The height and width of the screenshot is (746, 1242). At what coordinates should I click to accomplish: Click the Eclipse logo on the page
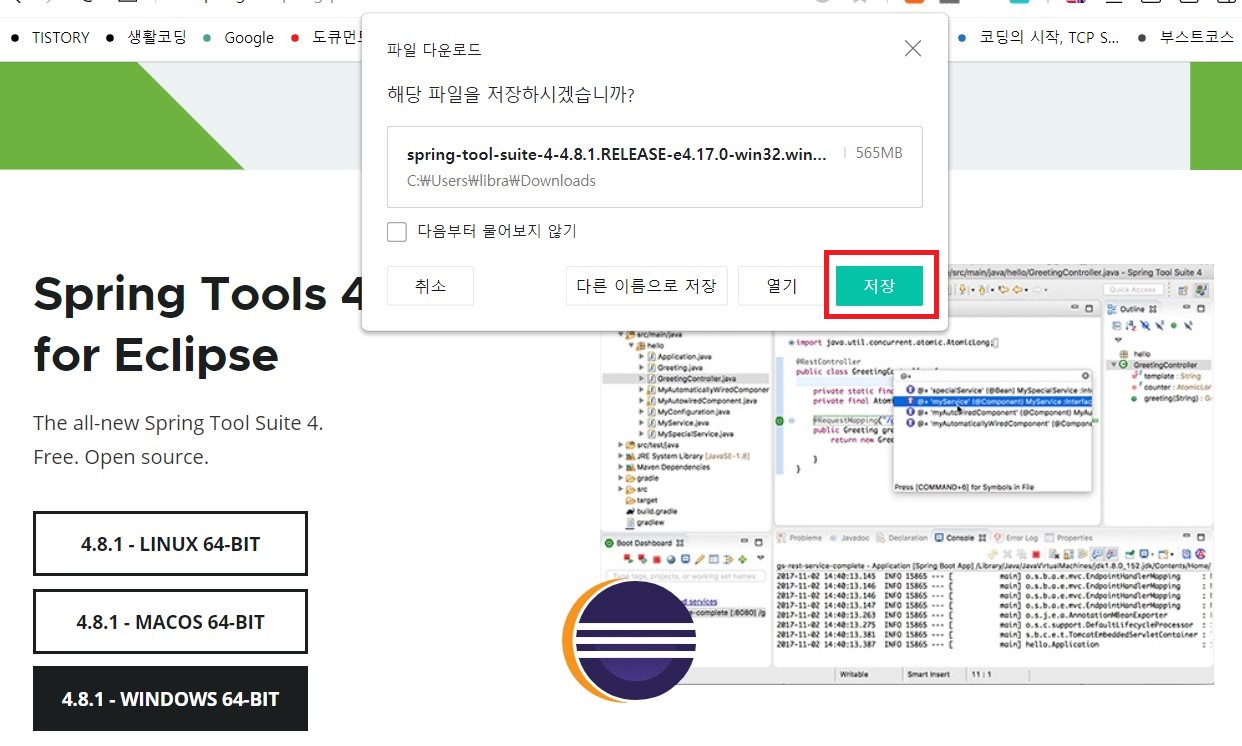pyautogui.click(x=629, y=640)
